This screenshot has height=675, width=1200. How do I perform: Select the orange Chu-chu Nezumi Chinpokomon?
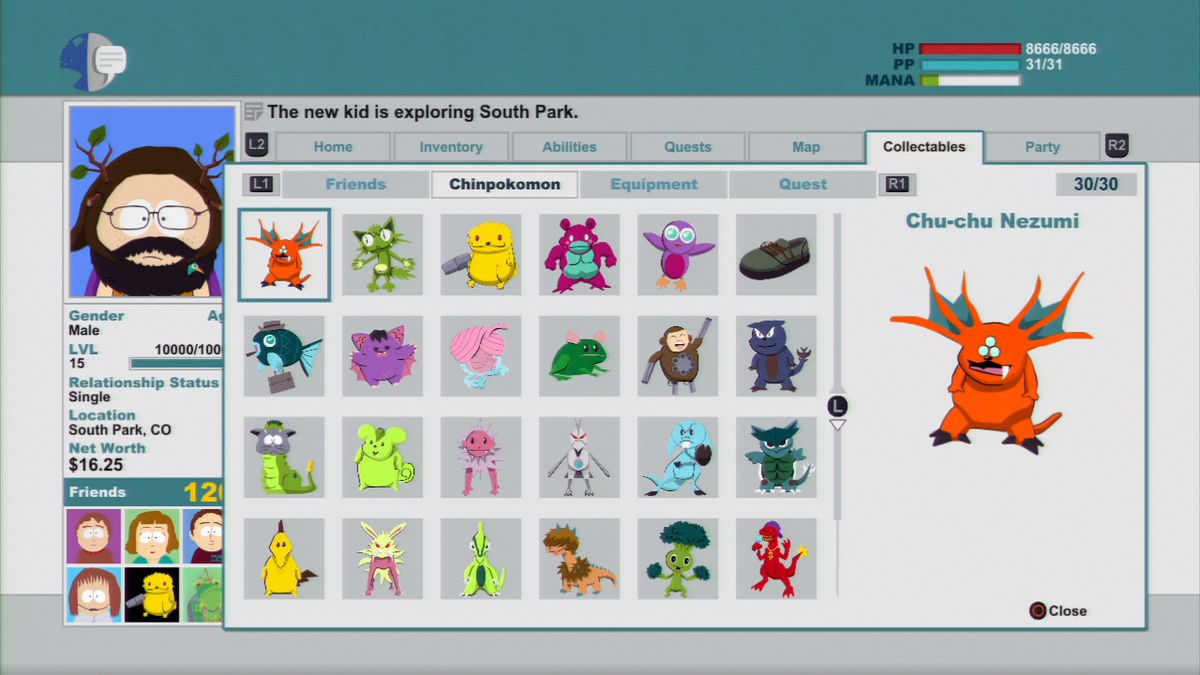coord(283,254)
